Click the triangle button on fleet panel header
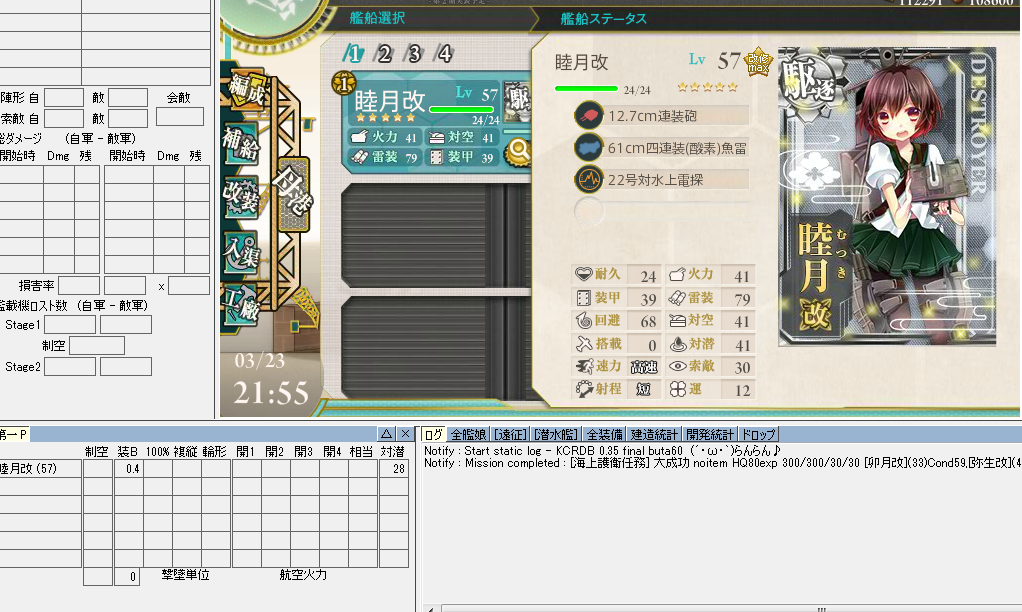 (387, 434)
